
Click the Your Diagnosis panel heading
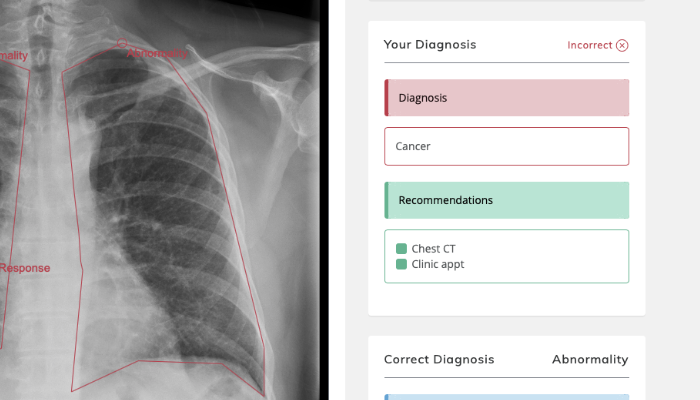(x=430, y=45)
